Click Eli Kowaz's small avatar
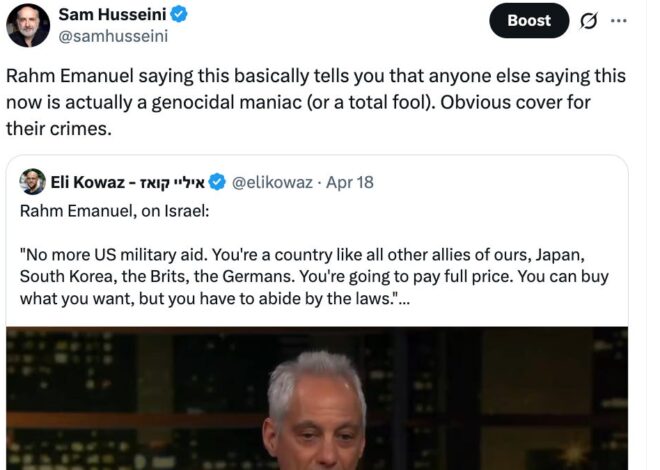The height and width of the screenshot is (470, 660). [32, 182]
